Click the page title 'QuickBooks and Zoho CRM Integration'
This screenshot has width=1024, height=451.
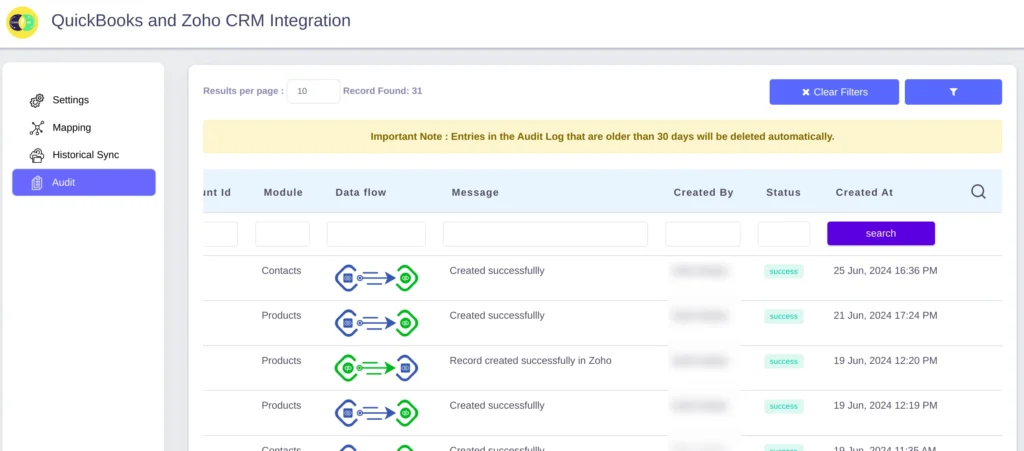(x=200, y=21)
